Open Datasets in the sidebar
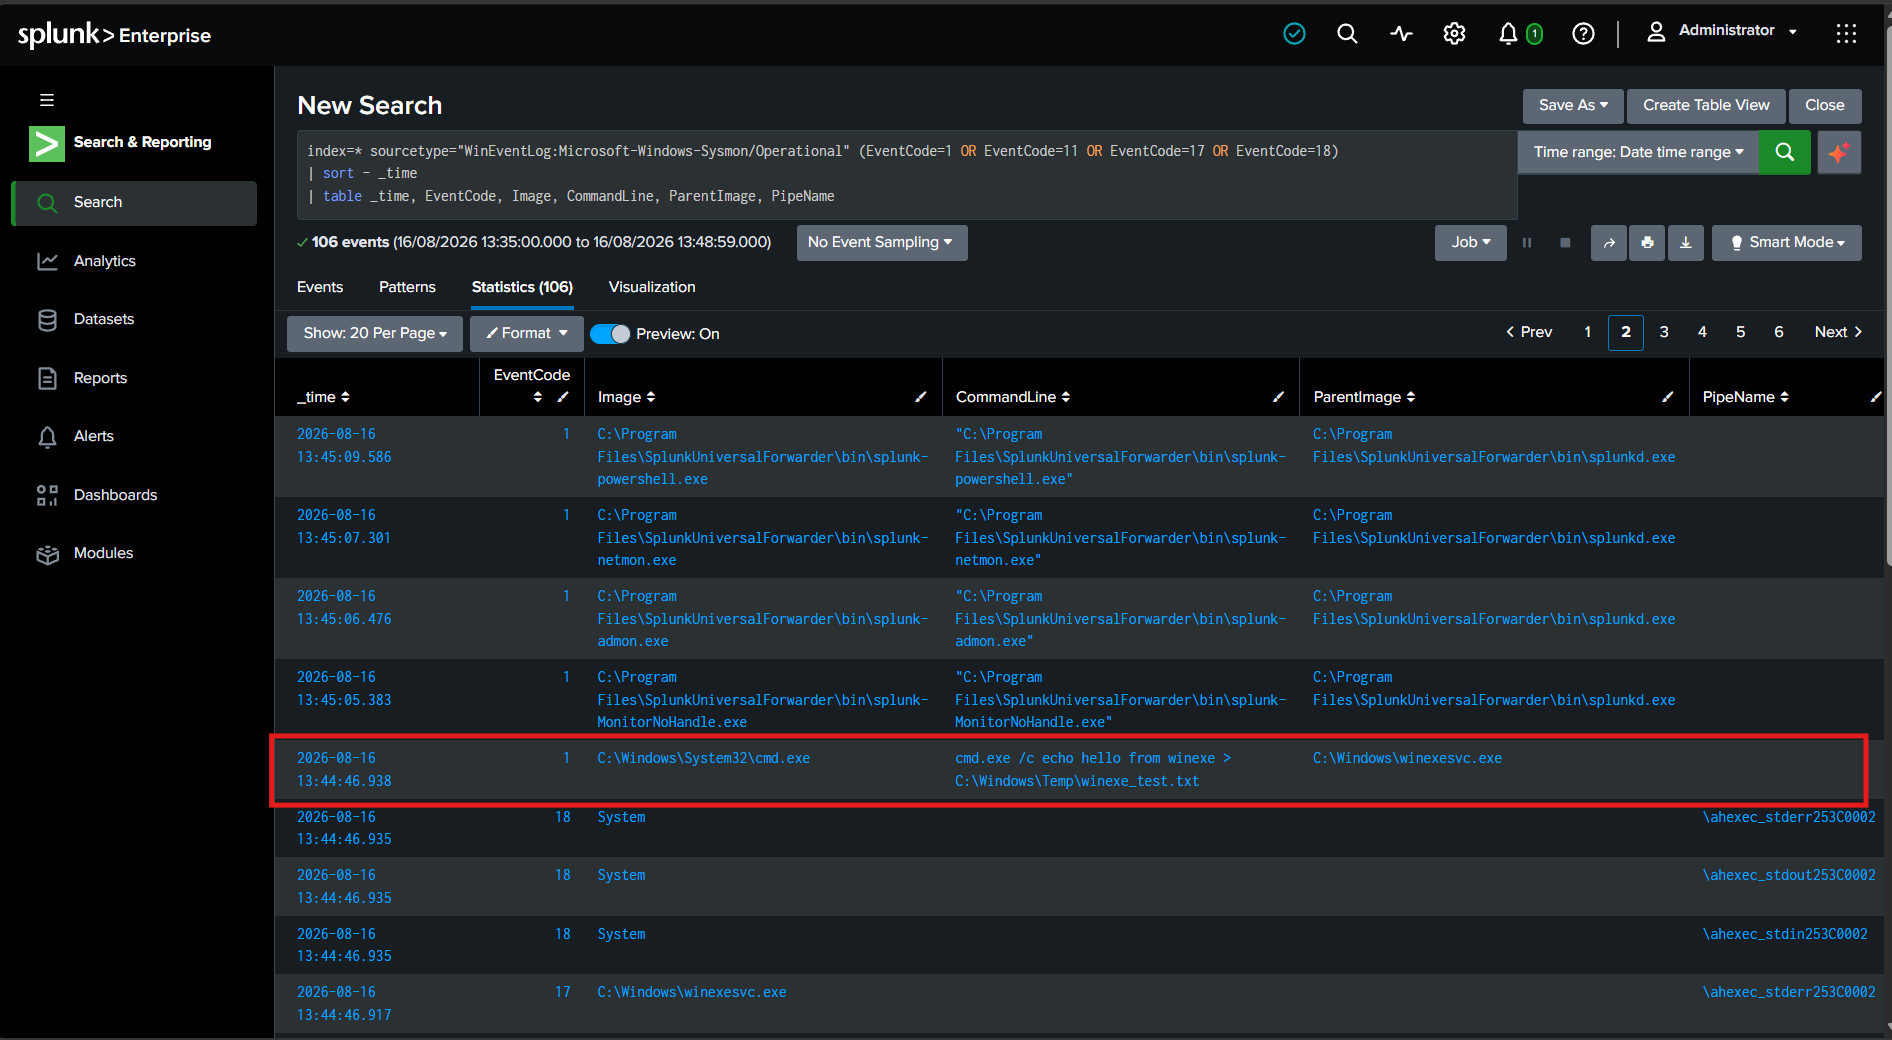Viewport: 1892px width, 1040px height. pyautogui.click(x=134, y=320)
